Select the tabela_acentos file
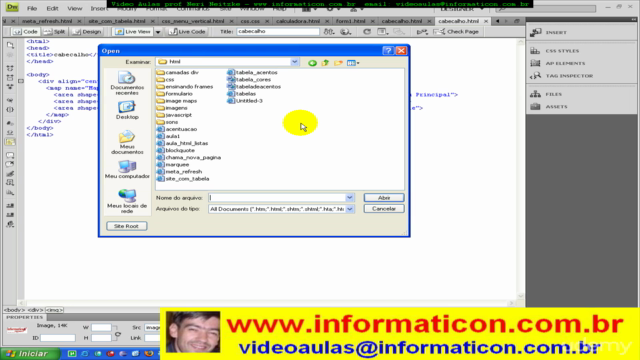The width and height of the screenshot is (640, 360). point(252,72)
